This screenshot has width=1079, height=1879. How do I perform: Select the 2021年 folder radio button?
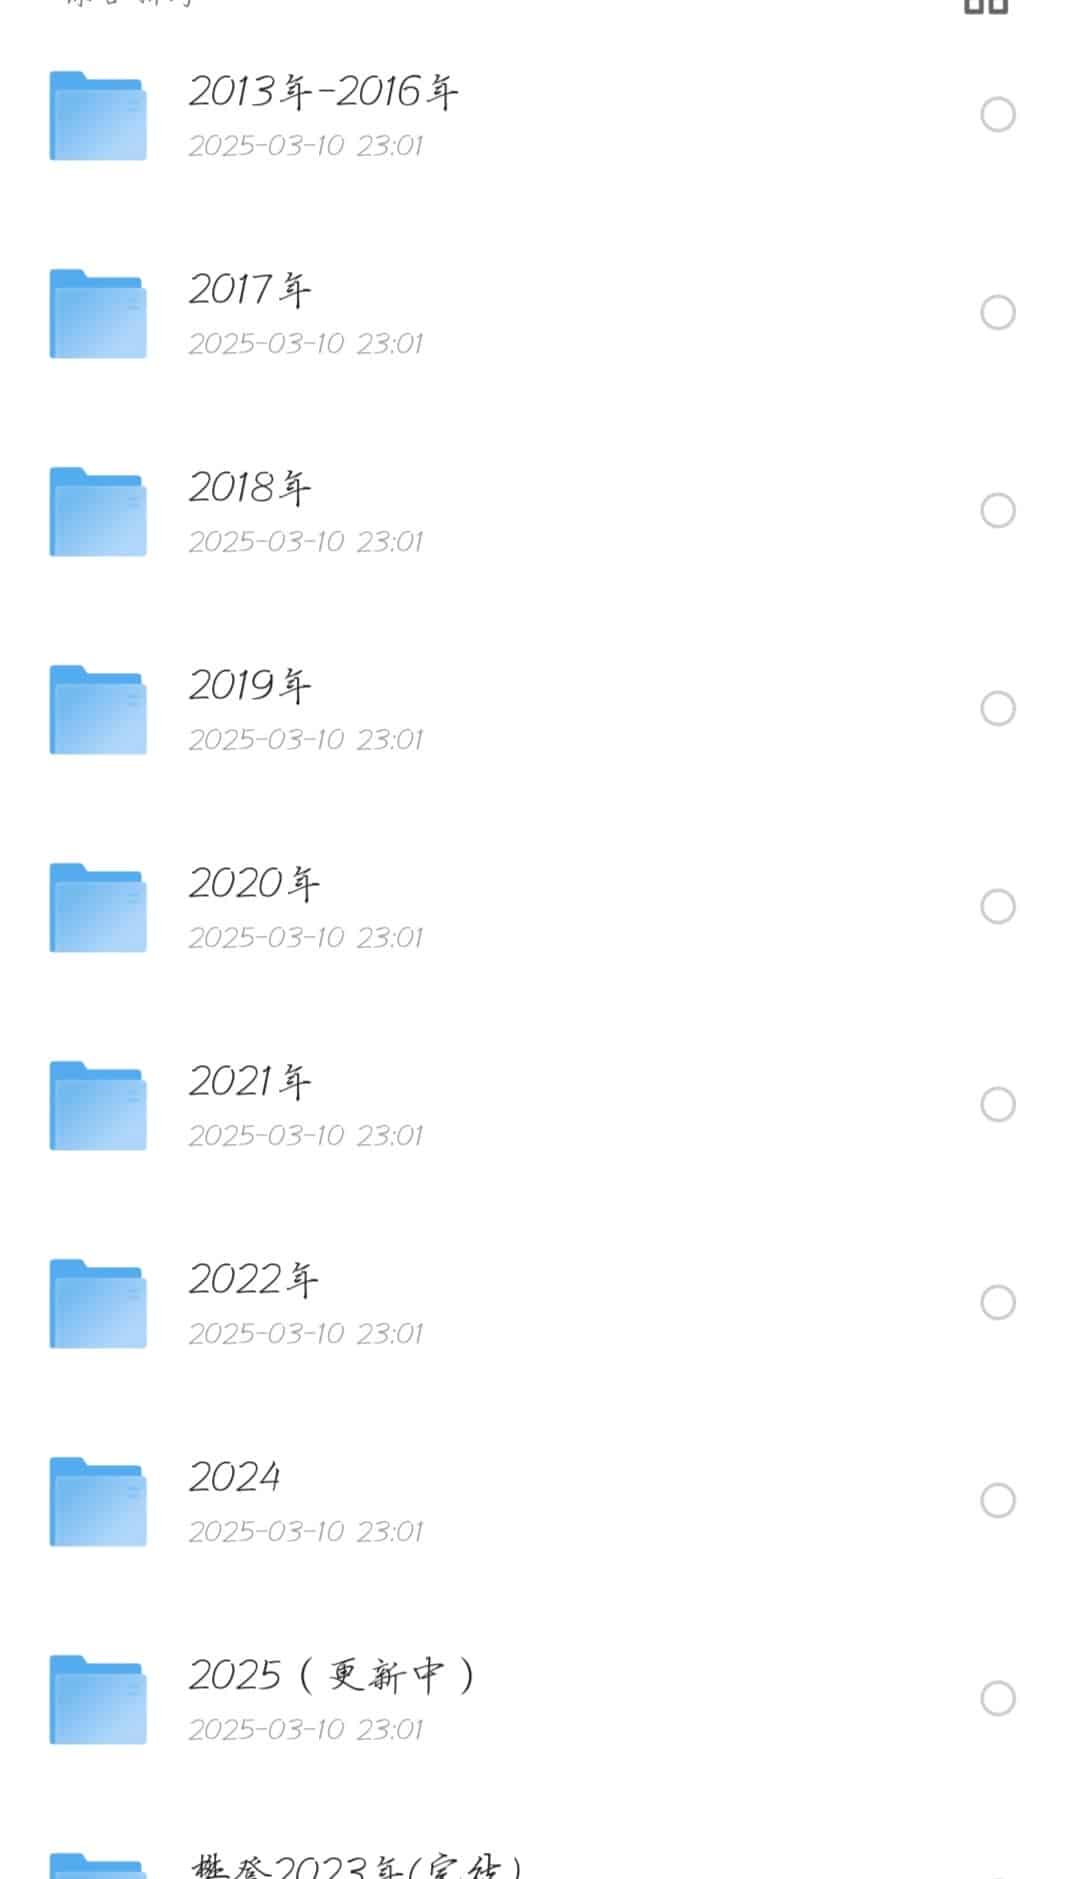click(998, 1105)
